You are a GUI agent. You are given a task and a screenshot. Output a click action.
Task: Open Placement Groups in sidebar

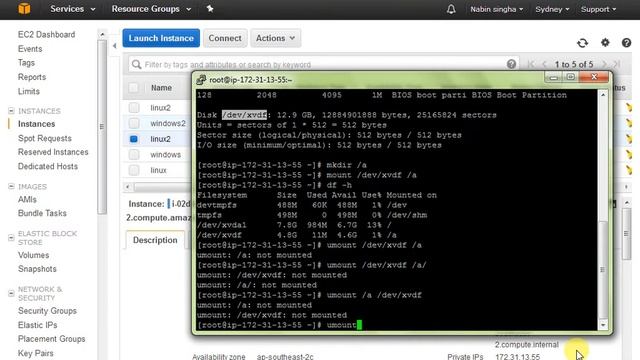point(51,339)
